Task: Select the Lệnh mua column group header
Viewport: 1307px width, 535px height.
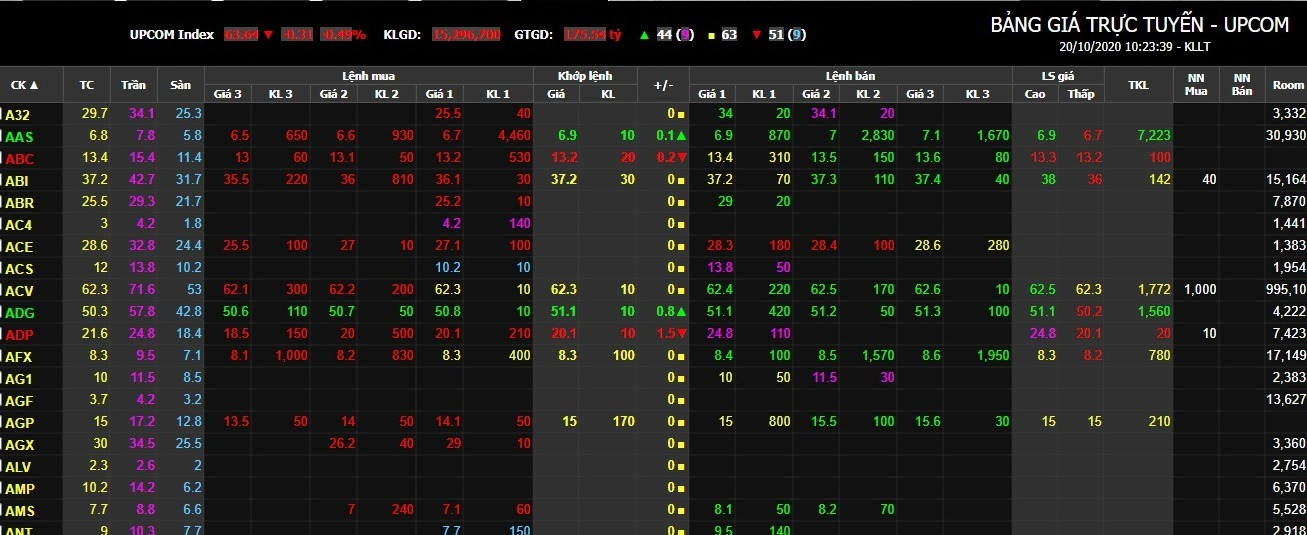Action: click(368, 75)
